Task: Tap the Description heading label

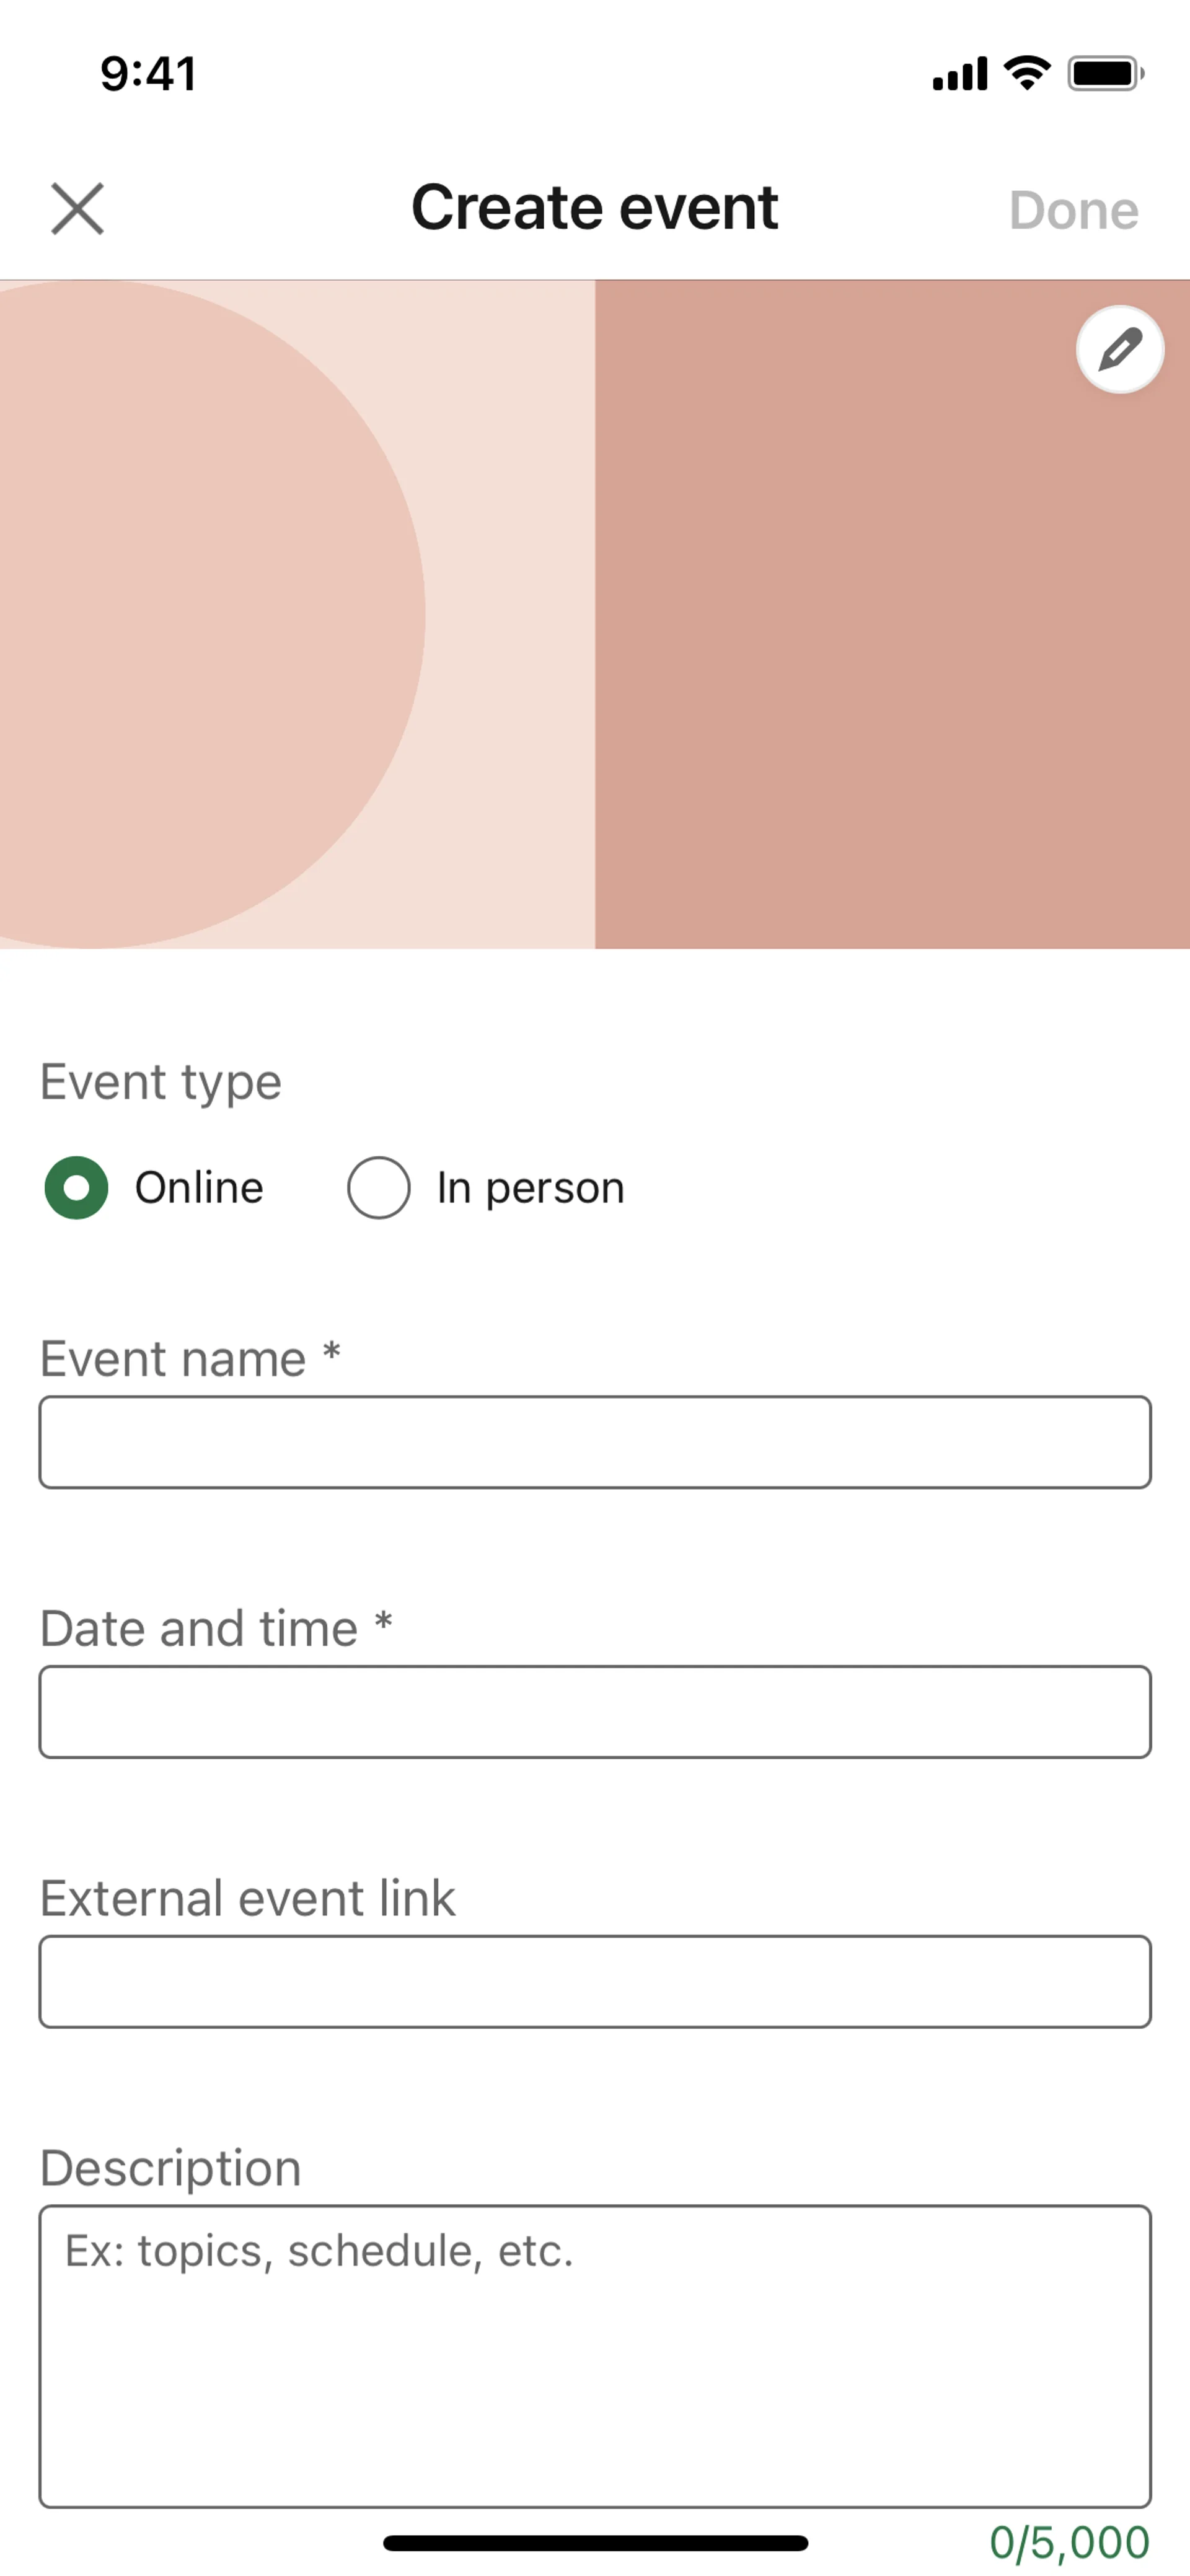Action: click(x=171, y=2168)
